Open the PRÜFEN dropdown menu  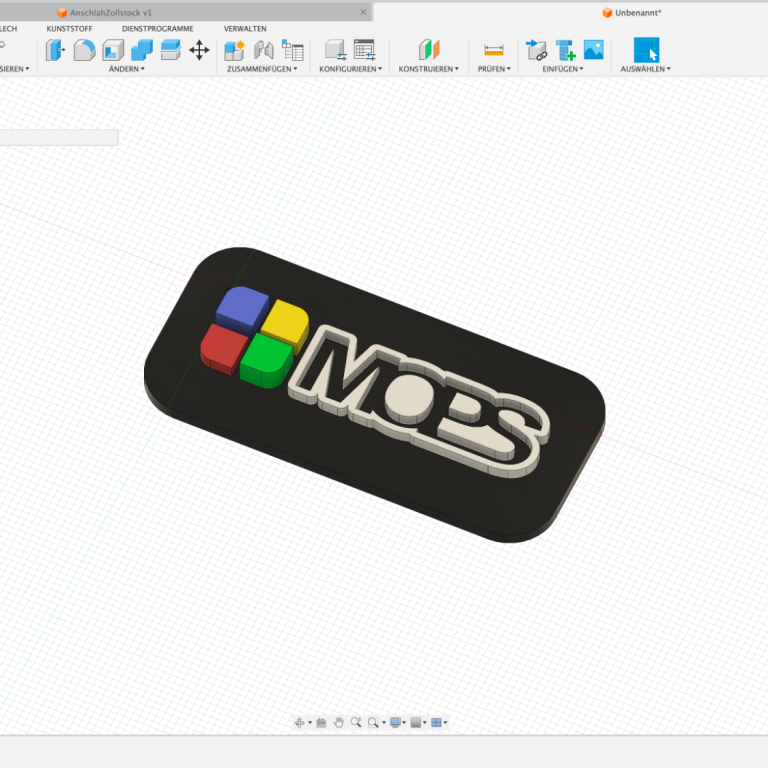(x=494, y=69)
